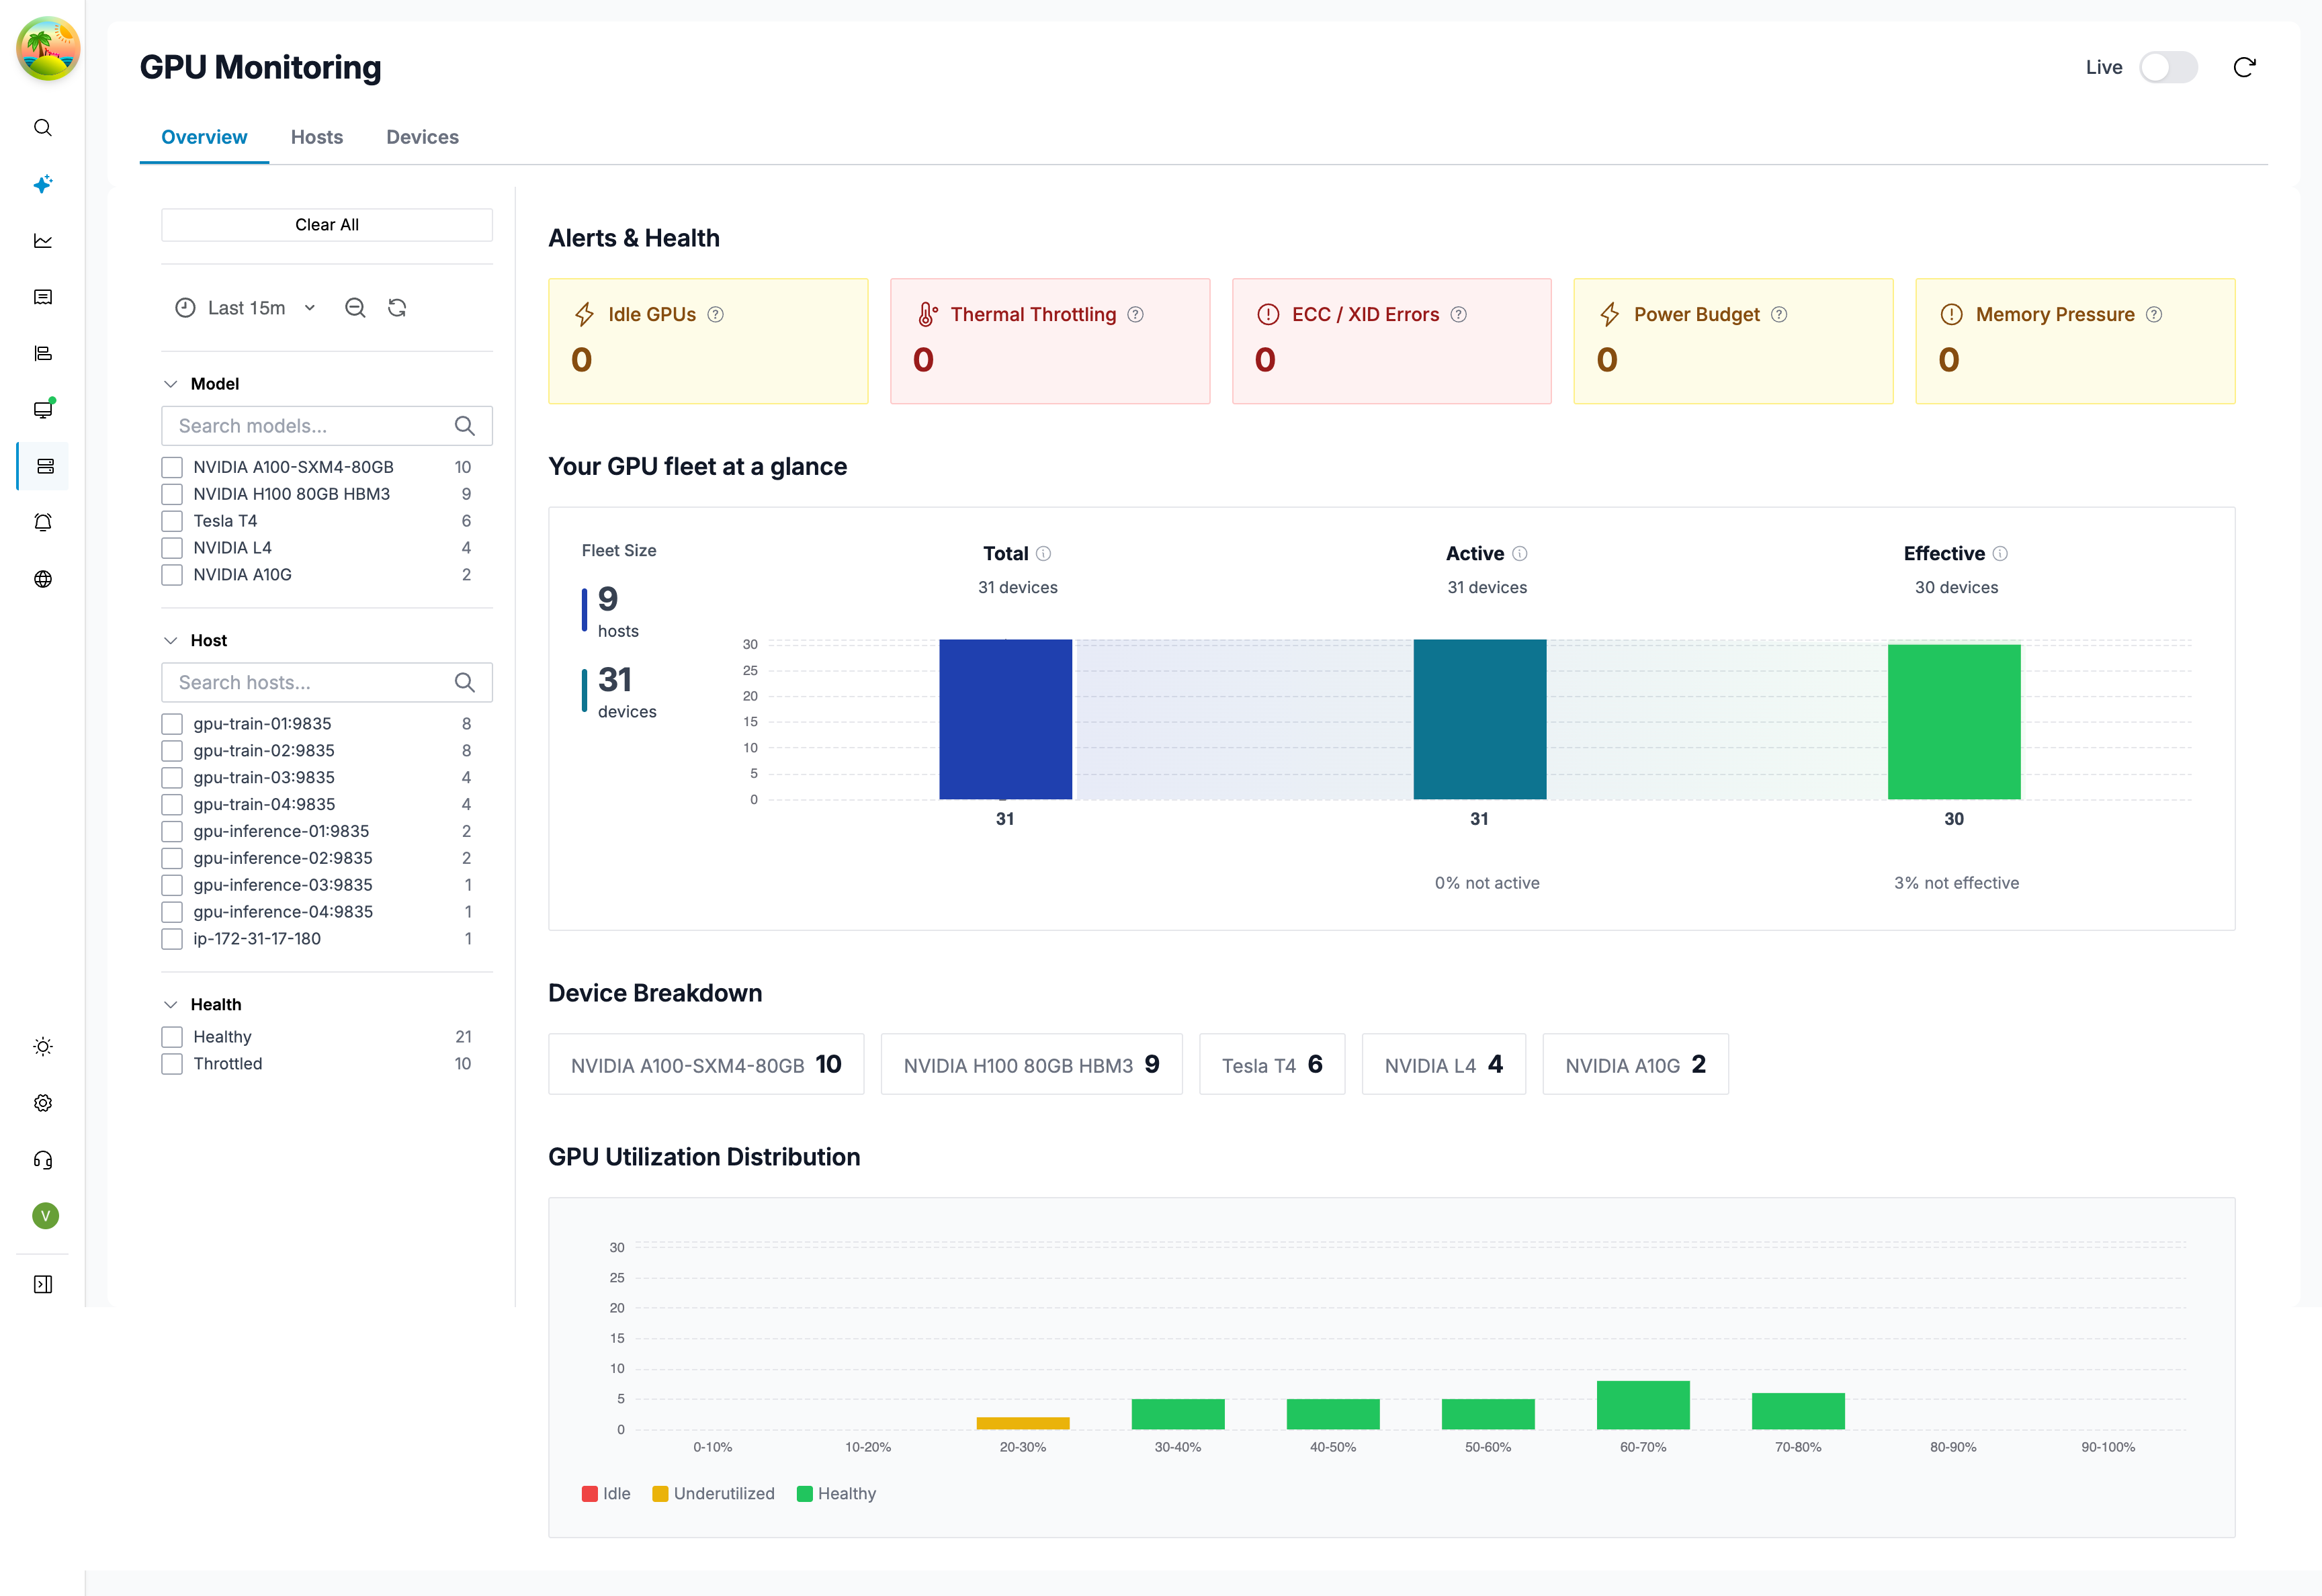Toggle the sun theme icon
The width and height of the screenshot is (2322, 1596).
(43, 1046)
